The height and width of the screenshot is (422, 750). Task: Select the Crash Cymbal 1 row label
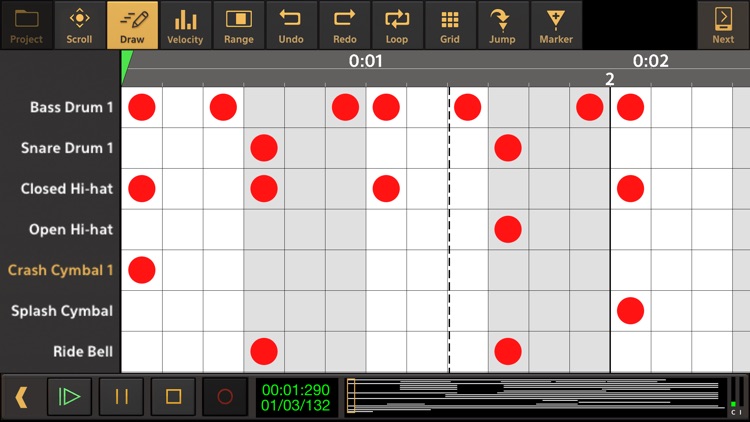(x=60, y=270)
